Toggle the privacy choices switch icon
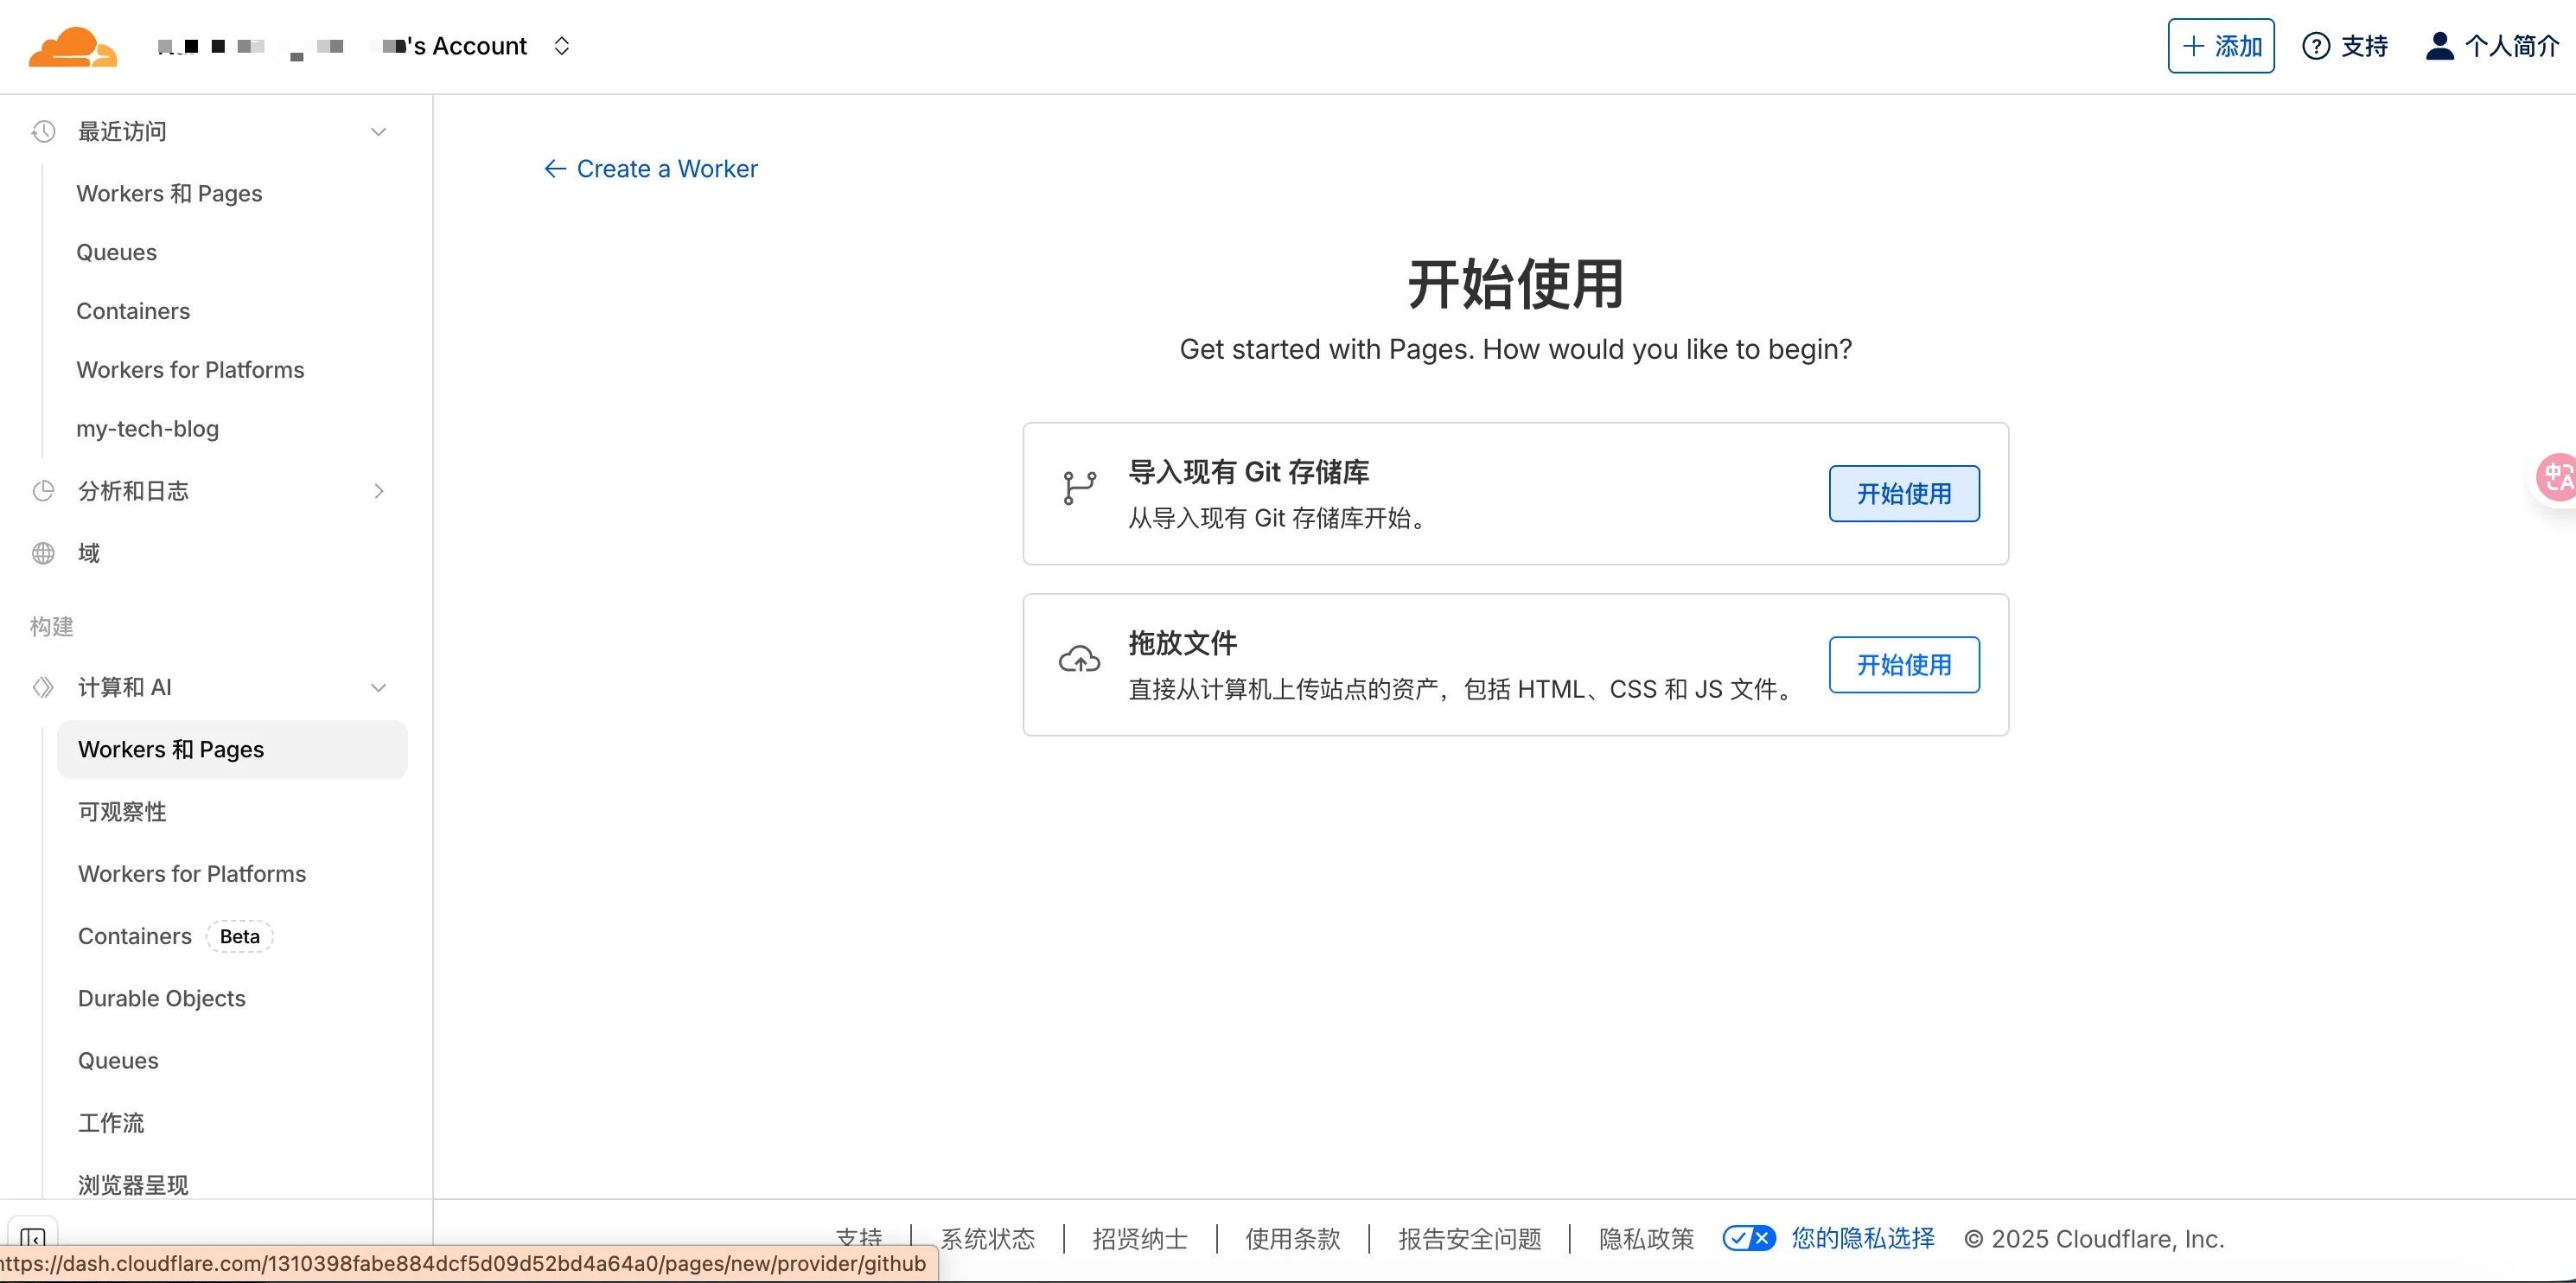2576x1283 pixels. (1748, 1238)
